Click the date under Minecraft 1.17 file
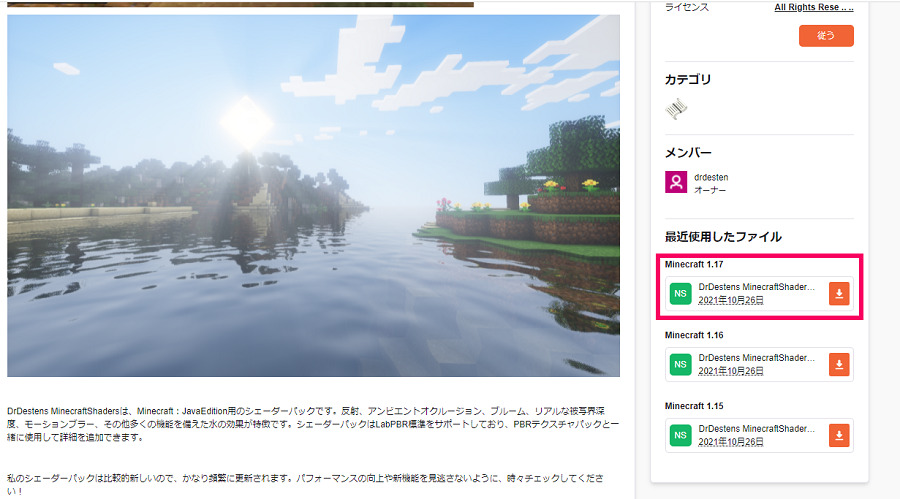 point(731,300)
